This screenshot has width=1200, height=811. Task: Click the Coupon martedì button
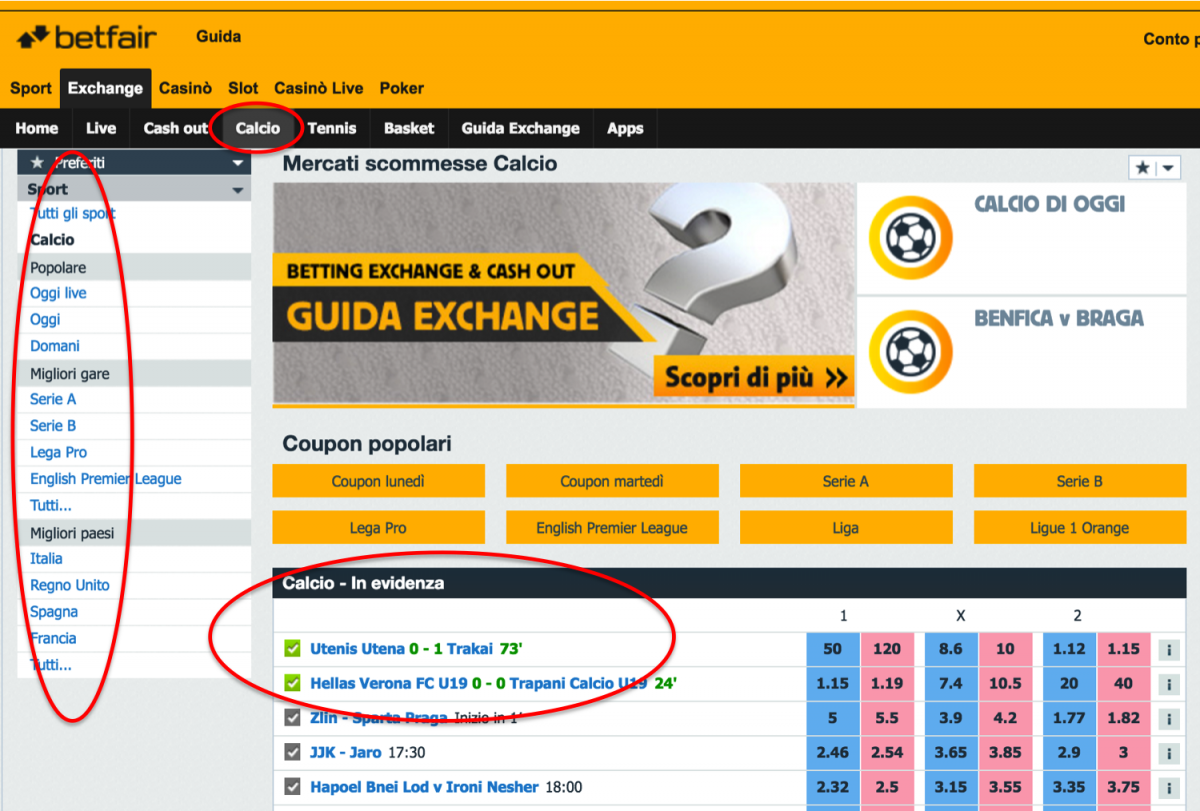612,481
